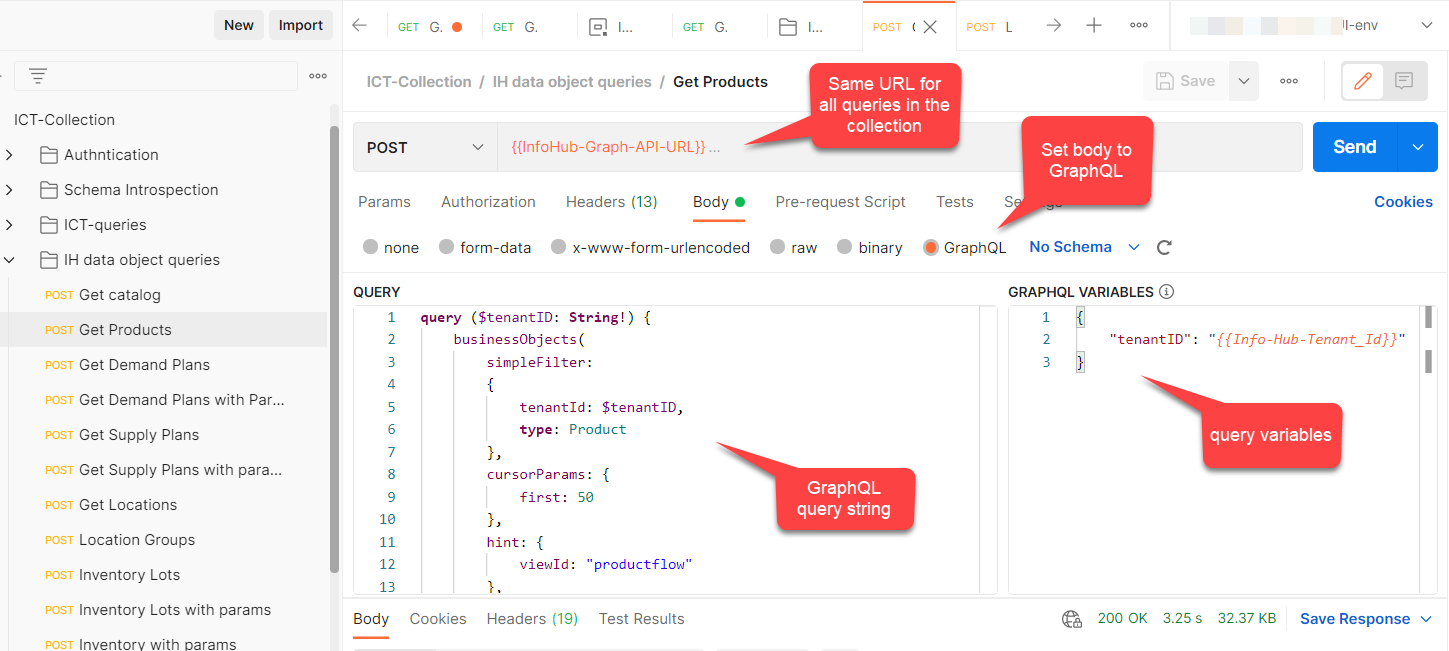Open the Cookies link

(x=1403, y=201)
